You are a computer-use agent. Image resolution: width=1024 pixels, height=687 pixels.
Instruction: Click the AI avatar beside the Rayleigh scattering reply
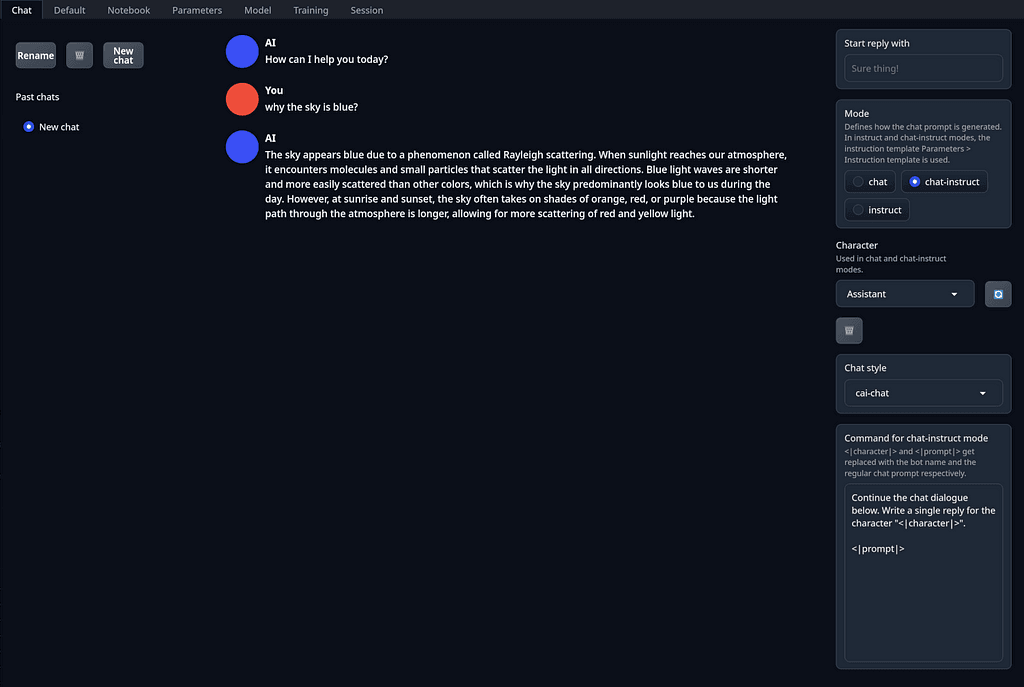click(x=242, y=147)
